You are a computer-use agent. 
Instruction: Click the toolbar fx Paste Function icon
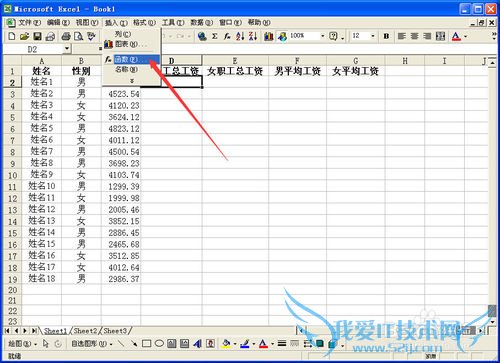click(227, 36)
